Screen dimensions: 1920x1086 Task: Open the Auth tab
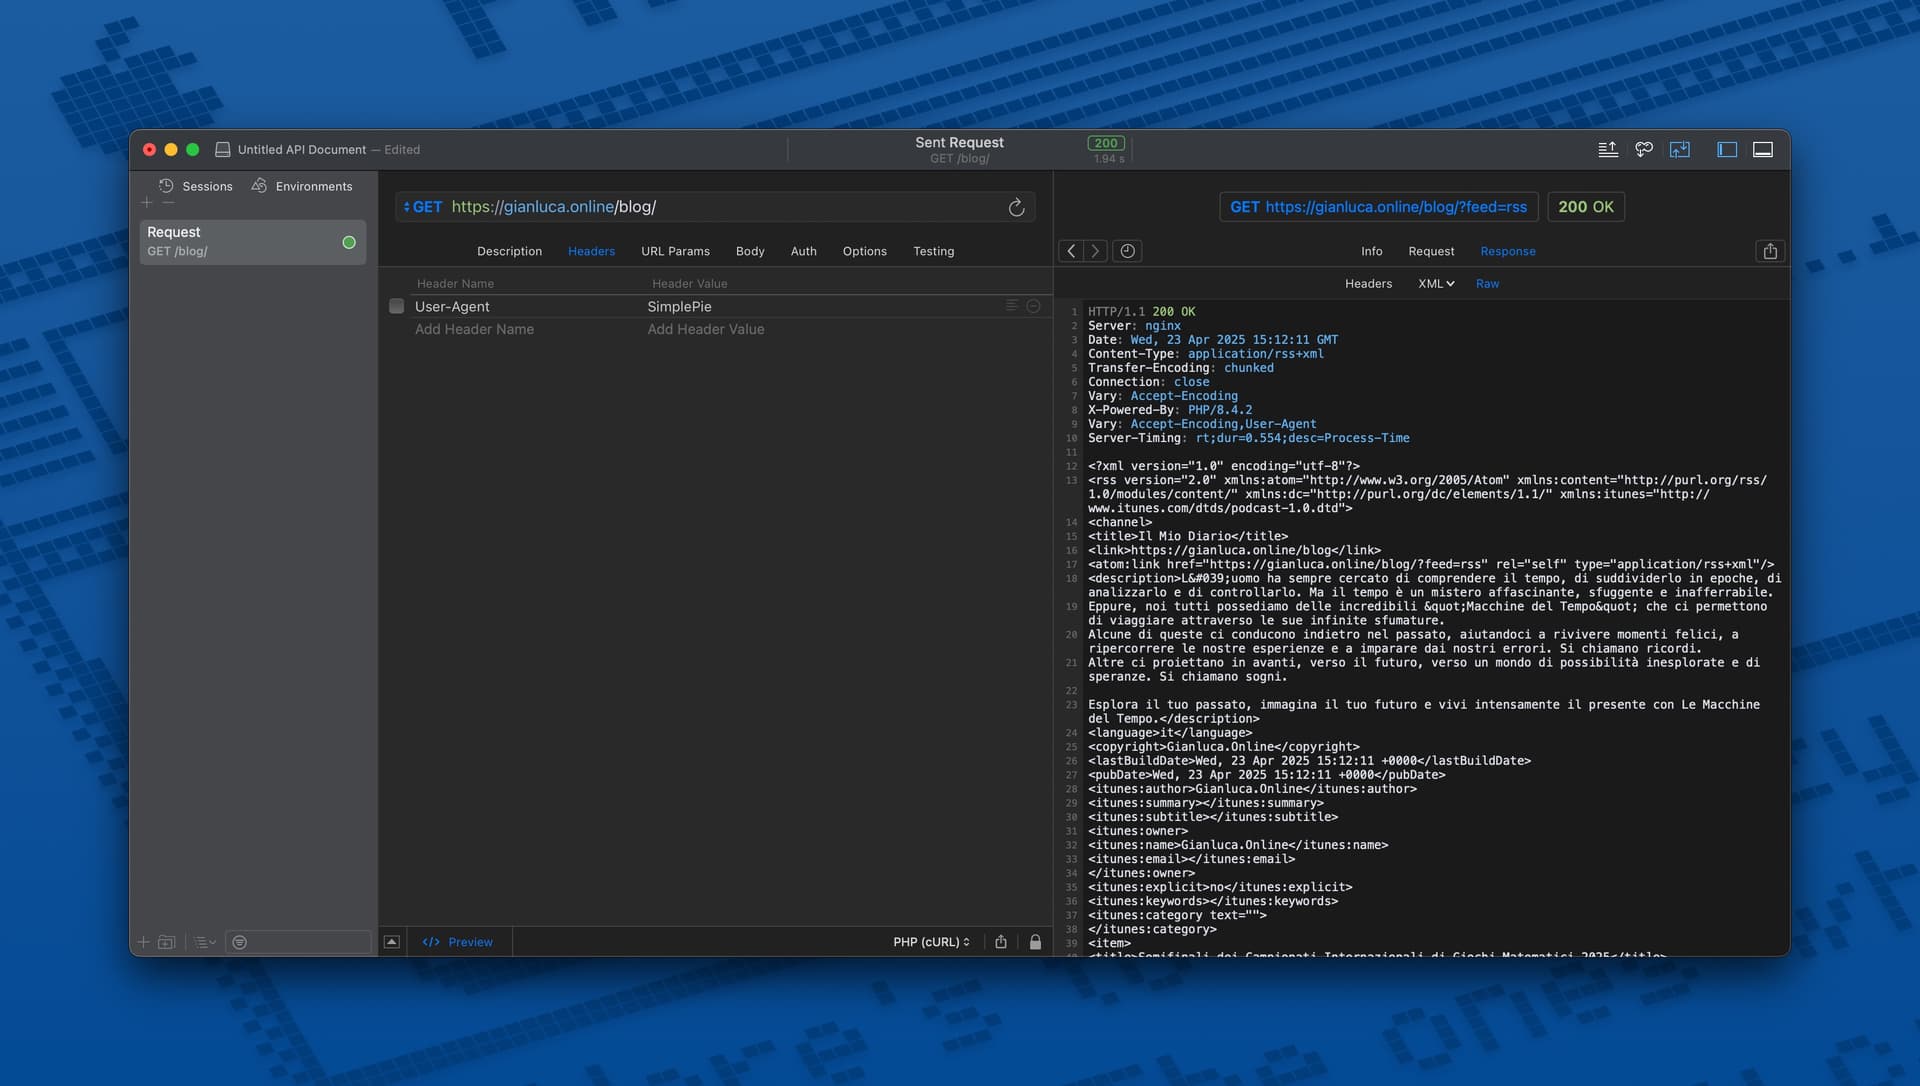click(803, 251)
